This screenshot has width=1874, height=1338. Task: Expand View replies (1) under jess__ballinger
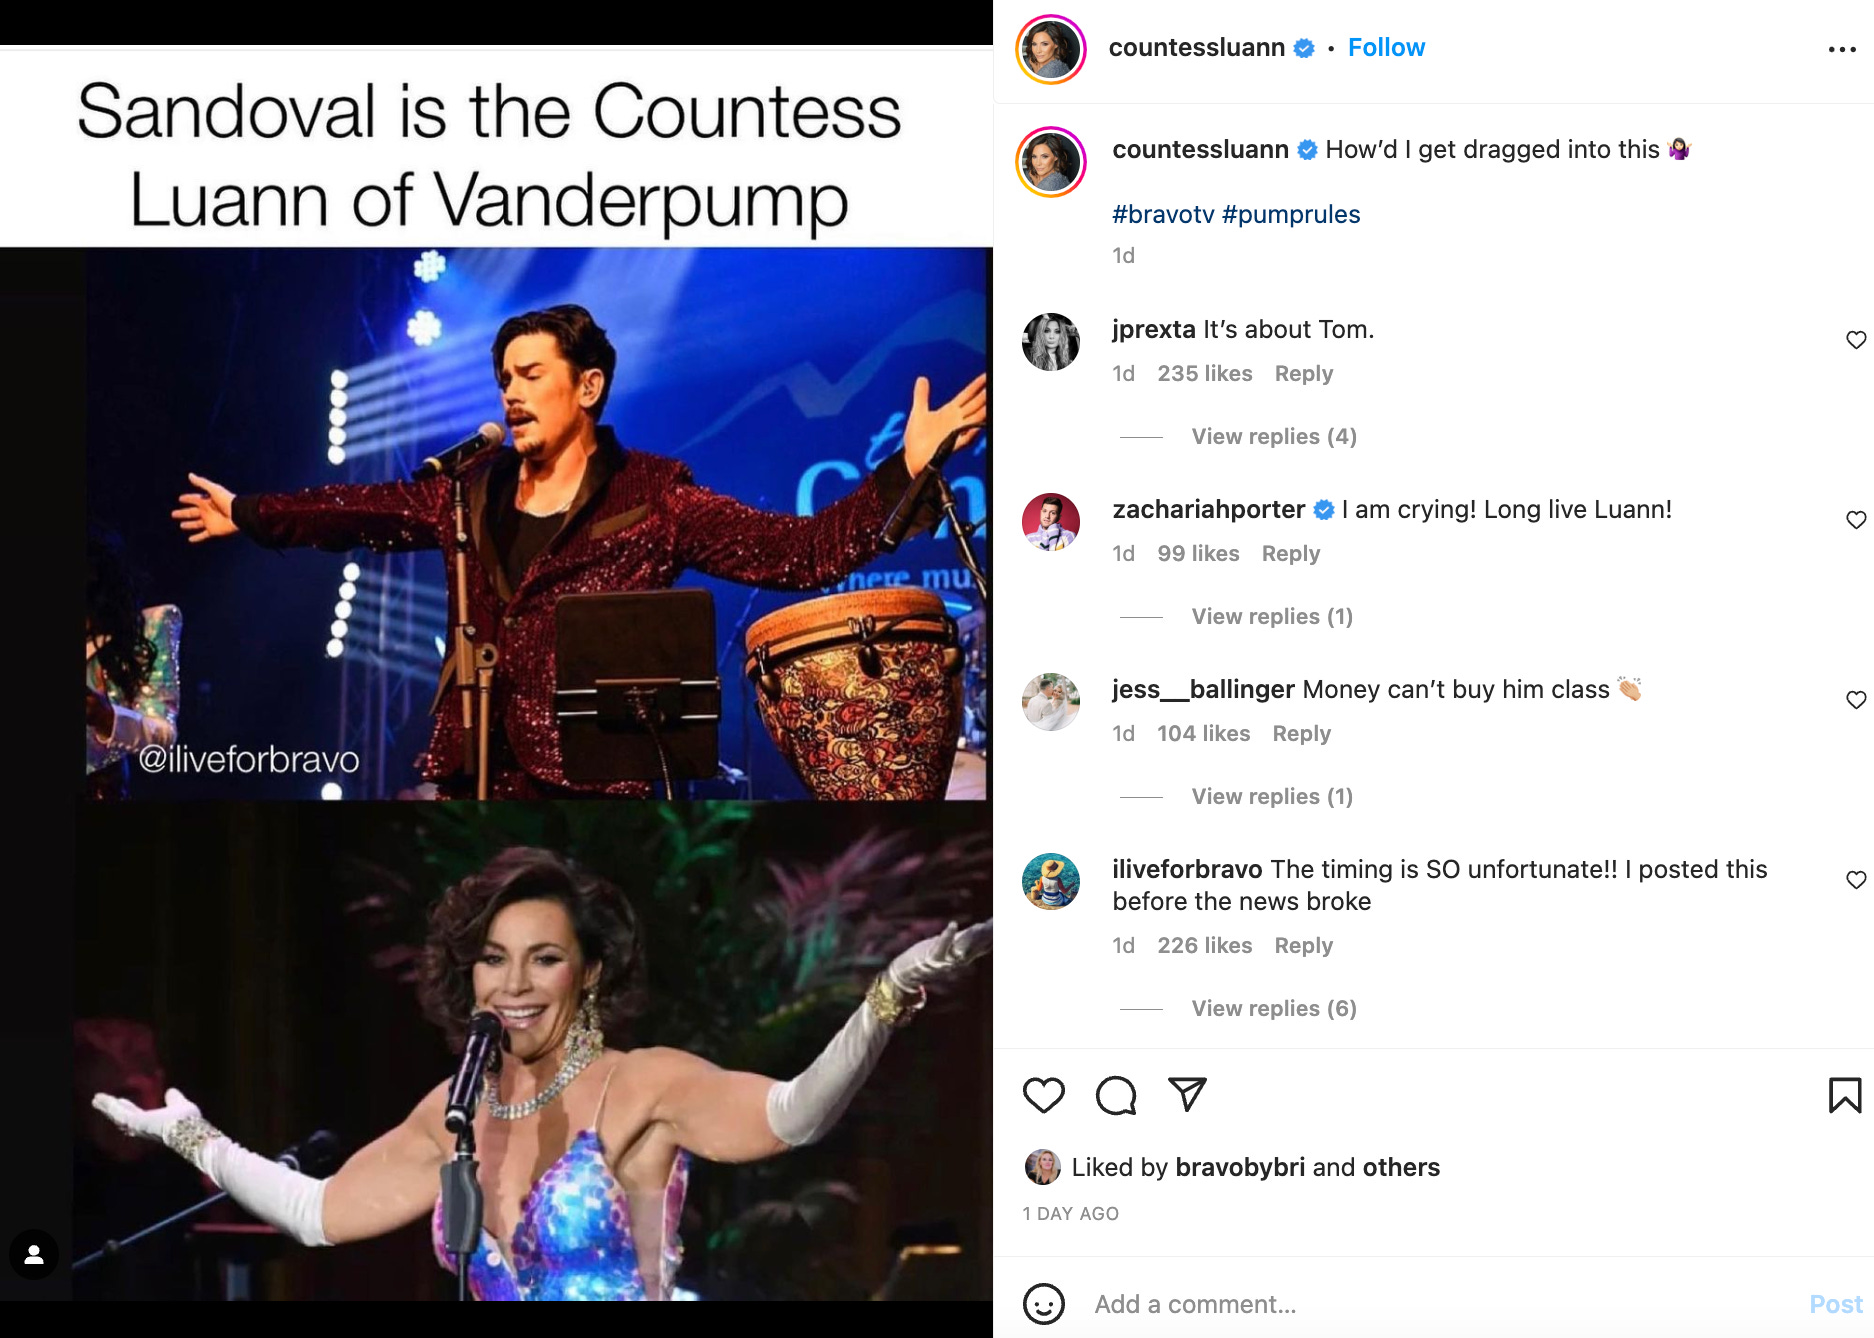coord(1271,796)
